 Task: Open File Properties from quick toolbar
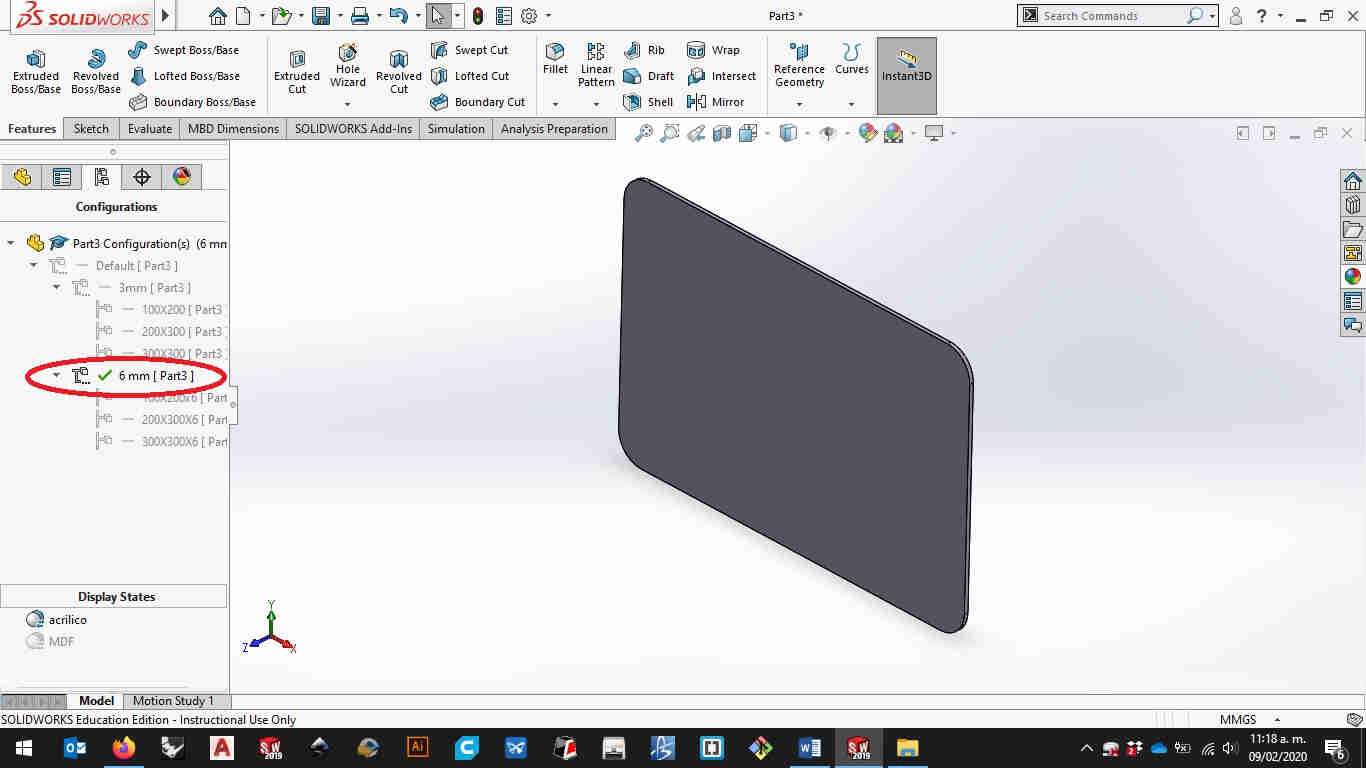pyautogui.click(x=504, y=16)
